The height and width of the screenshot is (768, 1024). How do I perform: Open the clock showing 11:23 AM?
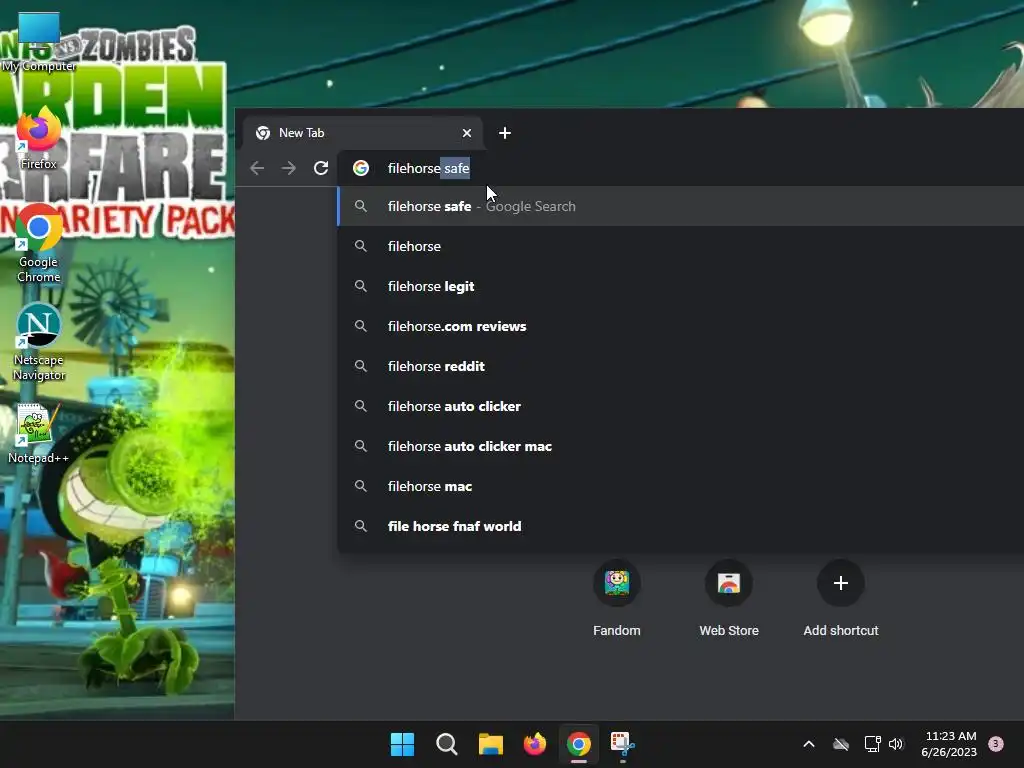click(950, 744)
